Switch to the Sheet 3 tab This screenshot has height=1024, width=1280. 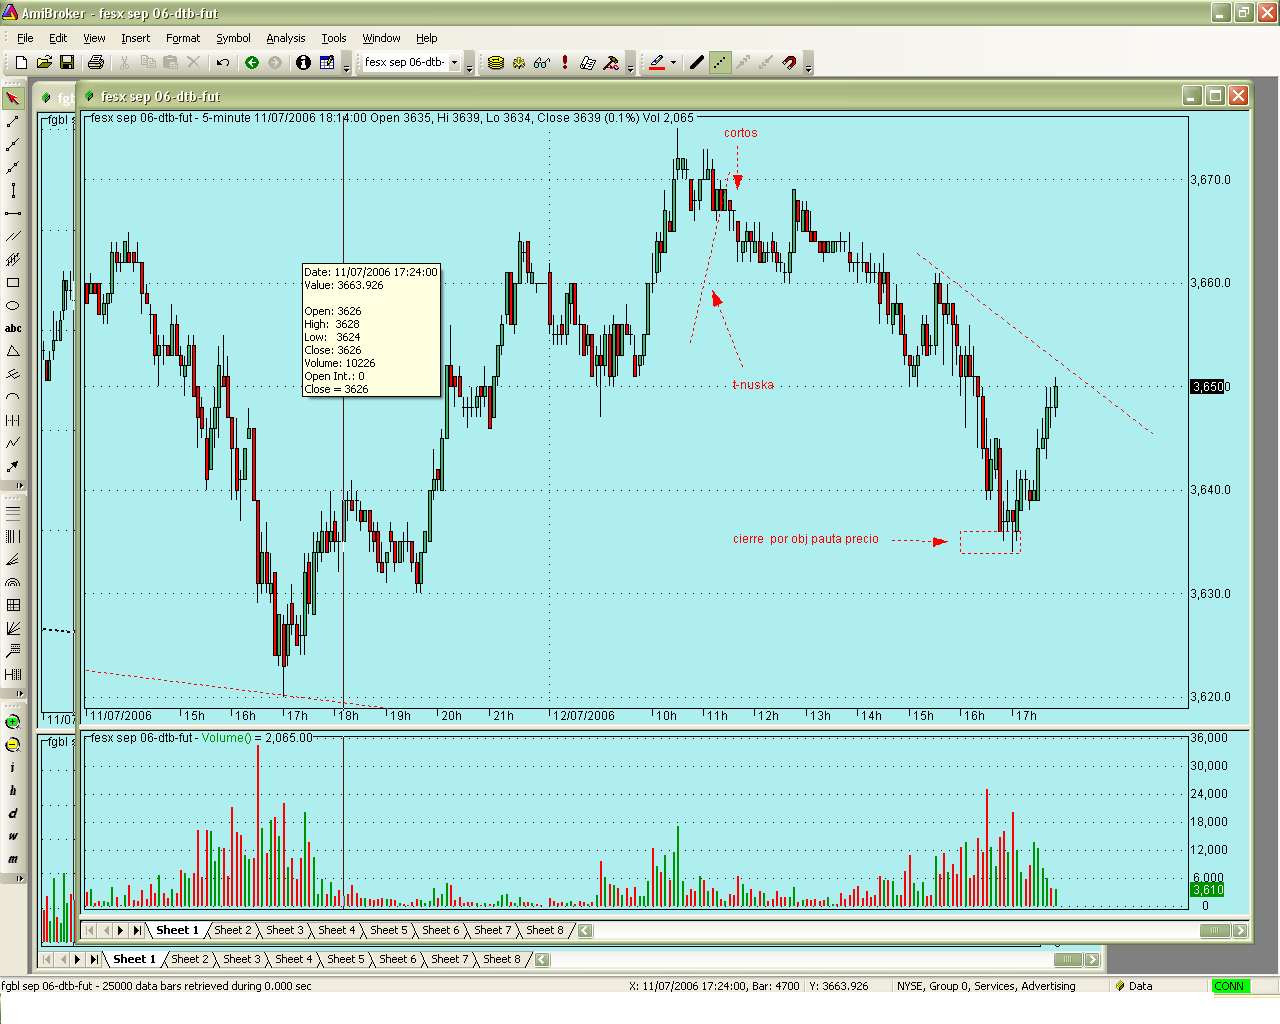tap(284, 930)
